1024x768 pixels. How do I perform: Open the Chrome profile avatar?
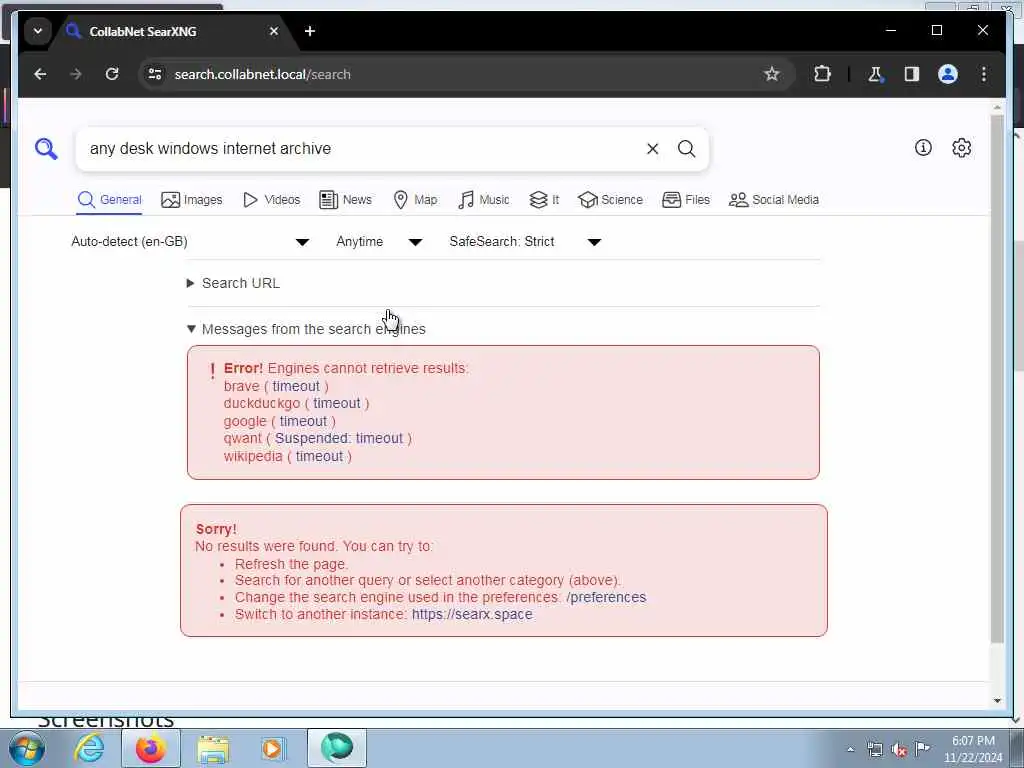948,74
